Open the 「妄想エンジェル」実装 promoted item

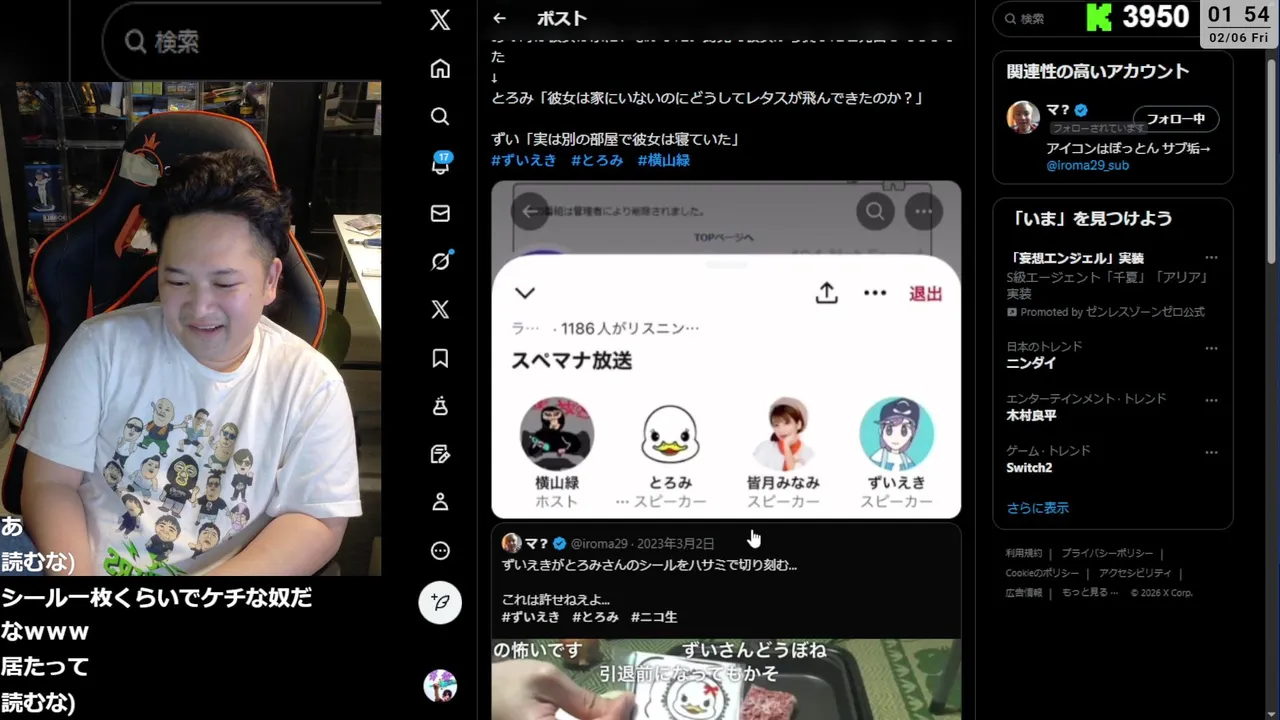1075,258
